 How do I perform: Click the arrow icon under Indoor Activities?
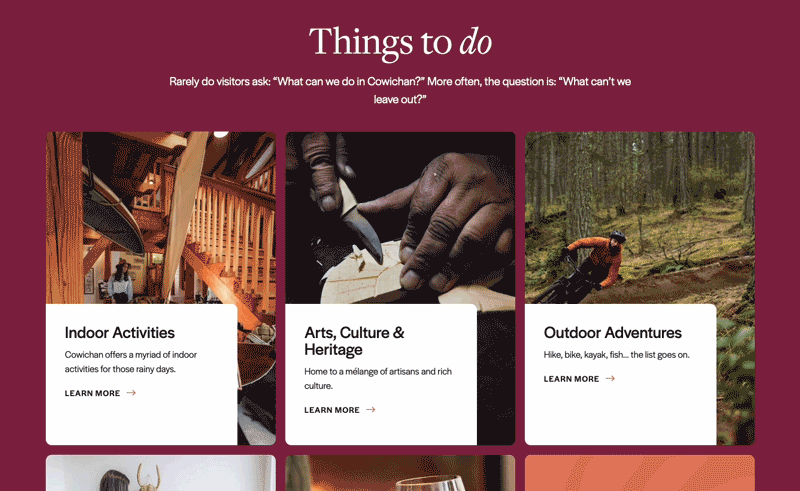point(131,392)
